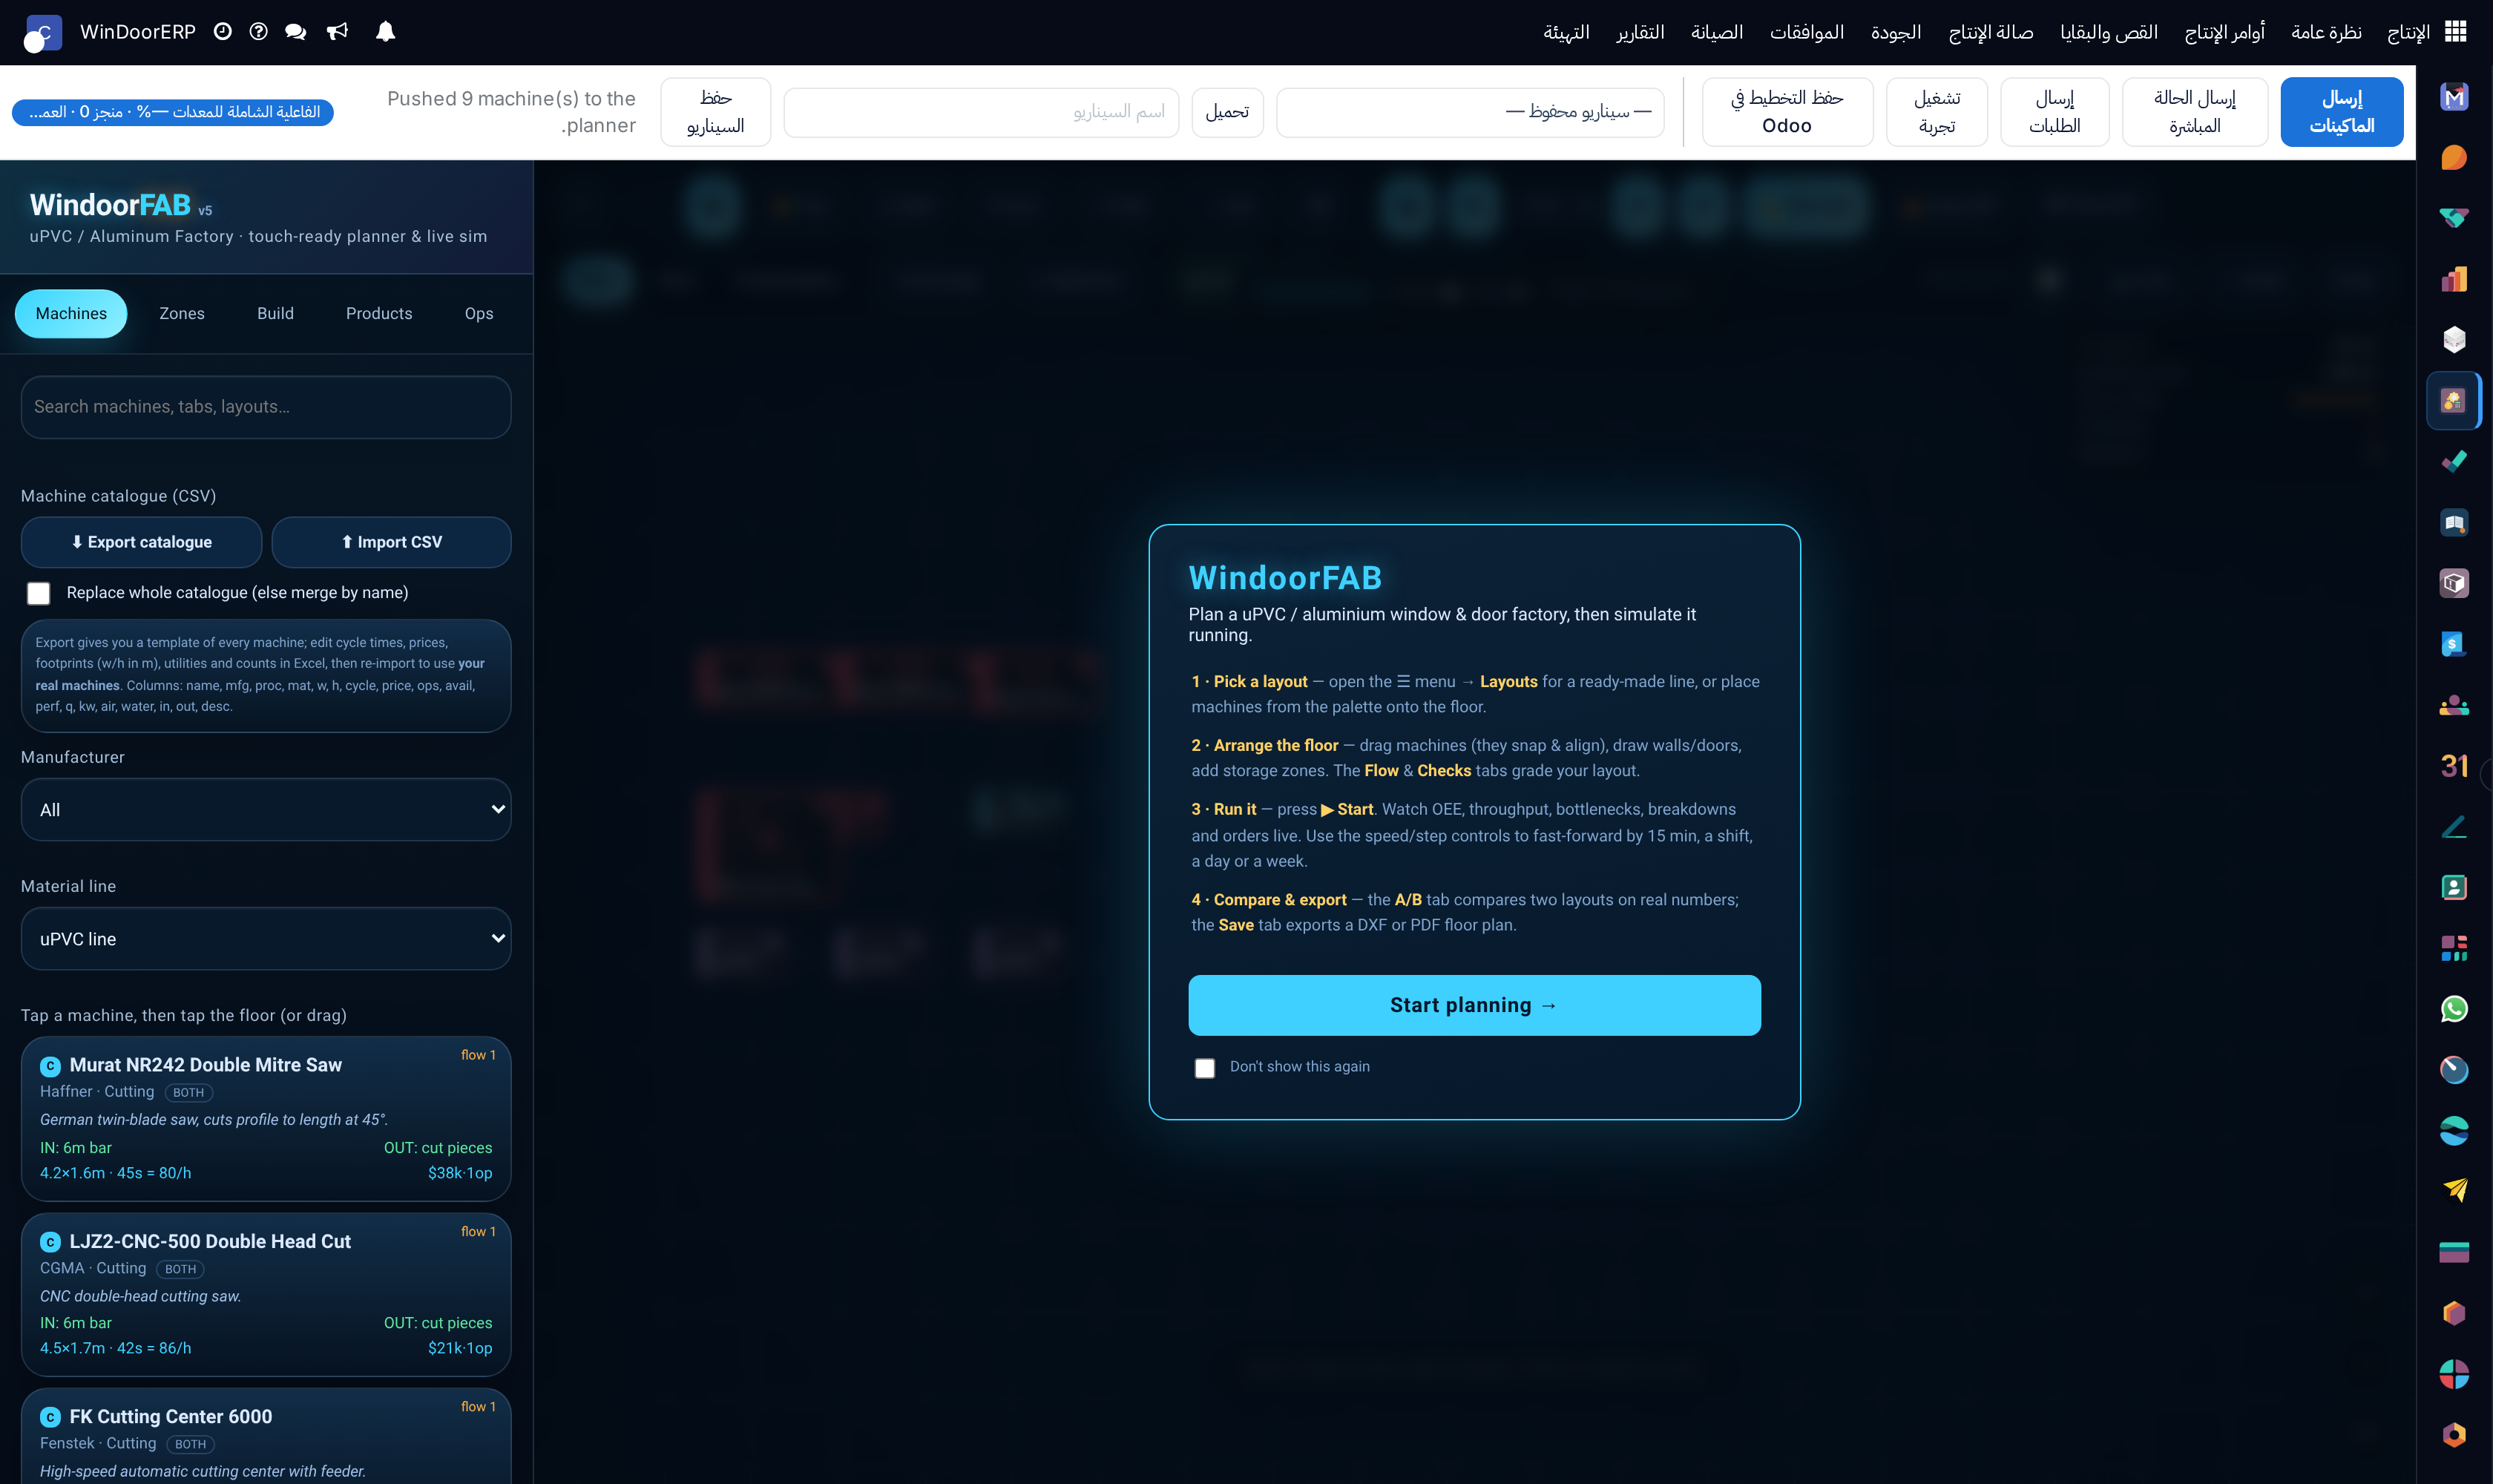The height and width of the screenshot is (1484, 2493).
Task: Open the CRM handshake app icon
Action: coord(2454,218)
